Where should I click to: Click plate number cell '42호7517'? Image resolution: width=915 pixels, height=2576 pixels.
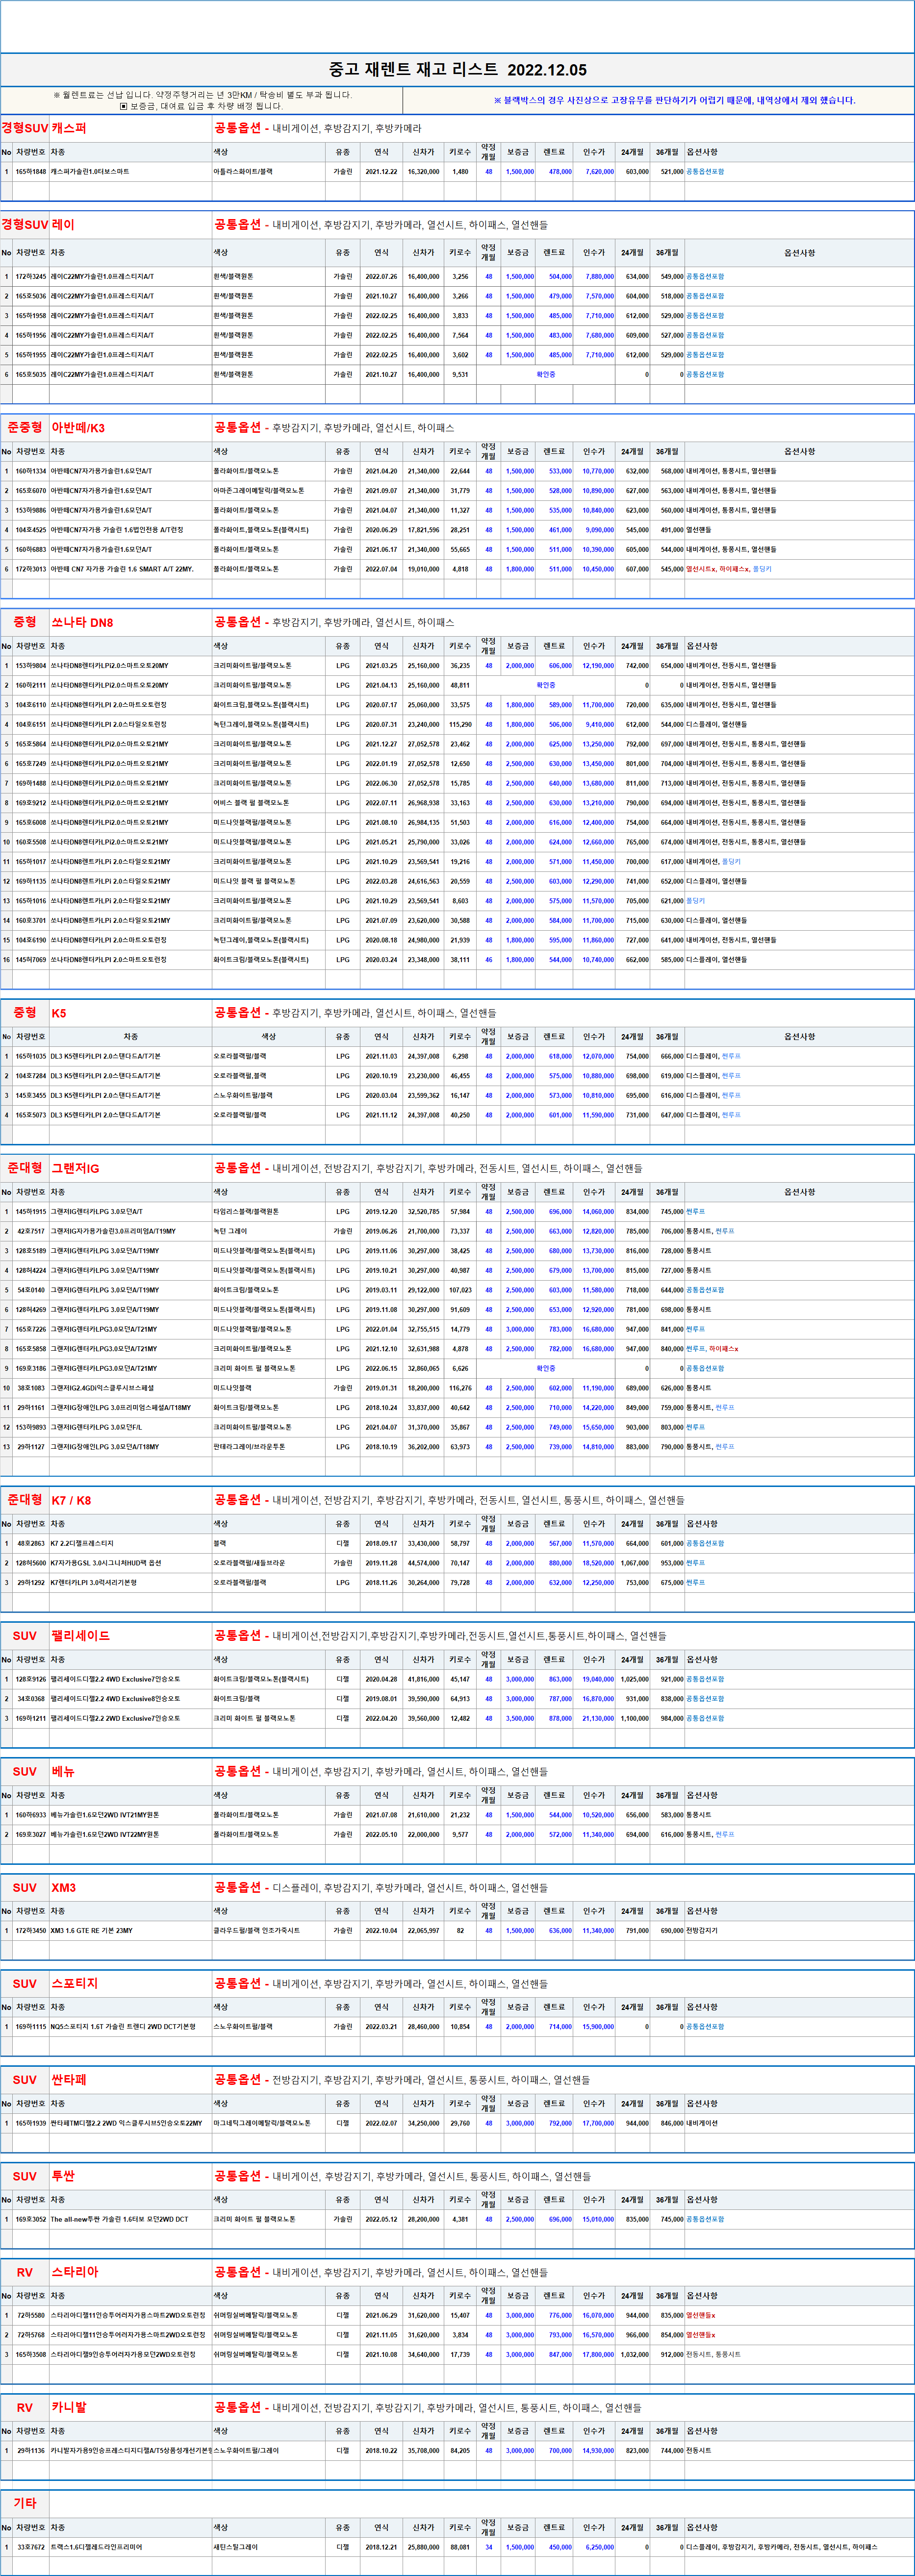[31, 1231]
